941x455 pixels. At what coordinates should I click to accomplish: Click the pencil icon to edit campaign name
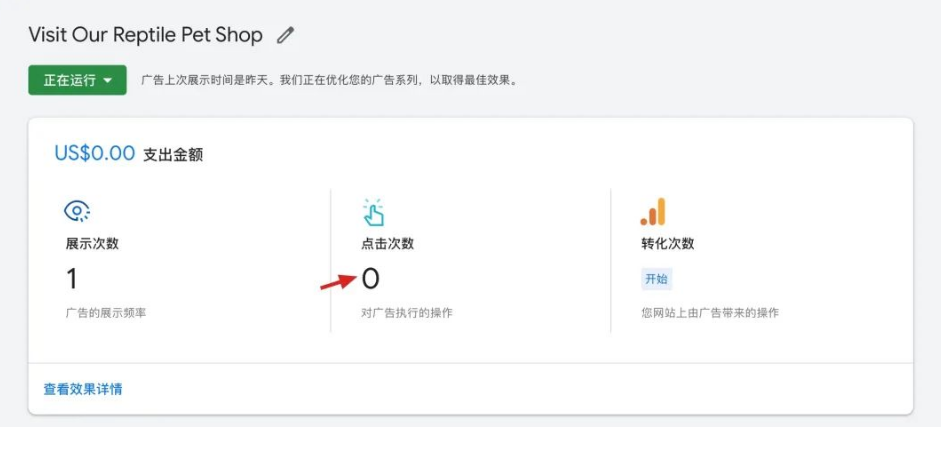(x=286, y=35)
